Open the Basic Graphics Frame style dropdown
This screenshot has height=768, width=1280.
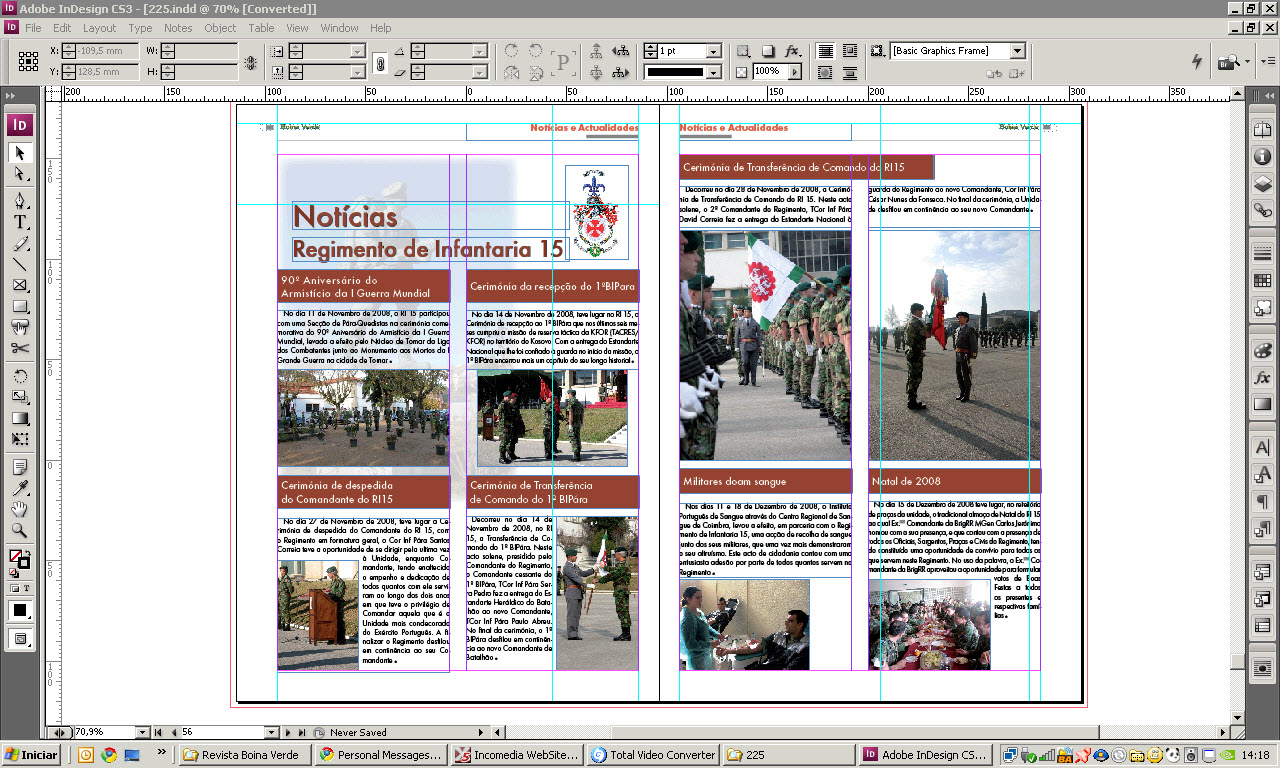point(1017,51)
